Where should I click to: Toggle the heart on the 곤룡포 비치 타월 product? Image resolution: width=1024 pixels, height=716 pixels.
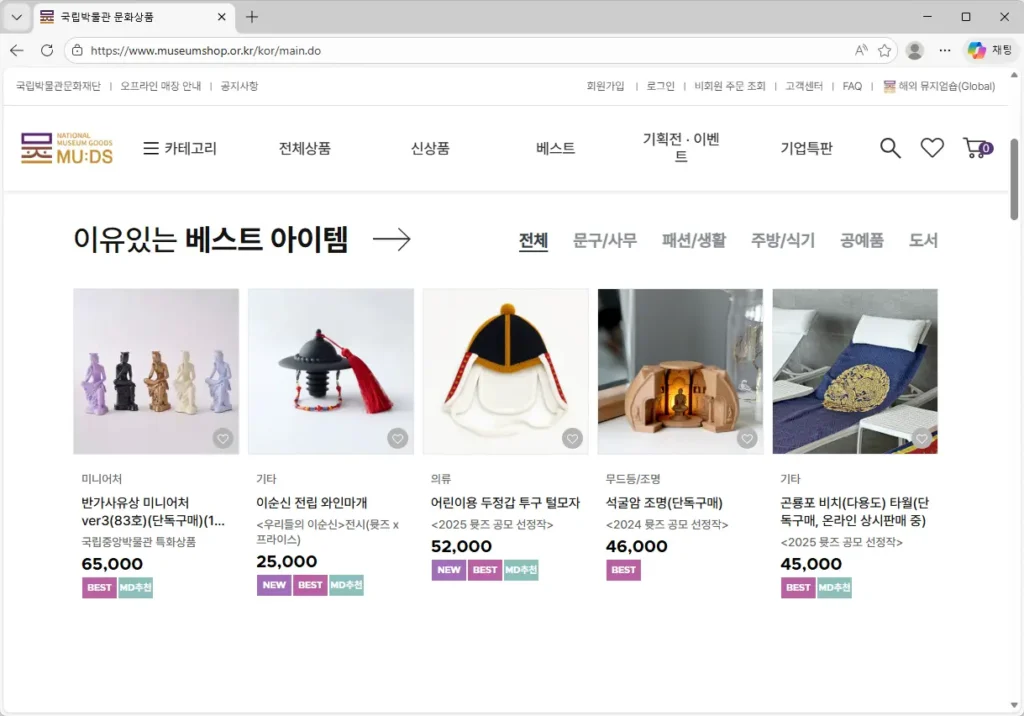pyautogui.click(x=921, y=438)
